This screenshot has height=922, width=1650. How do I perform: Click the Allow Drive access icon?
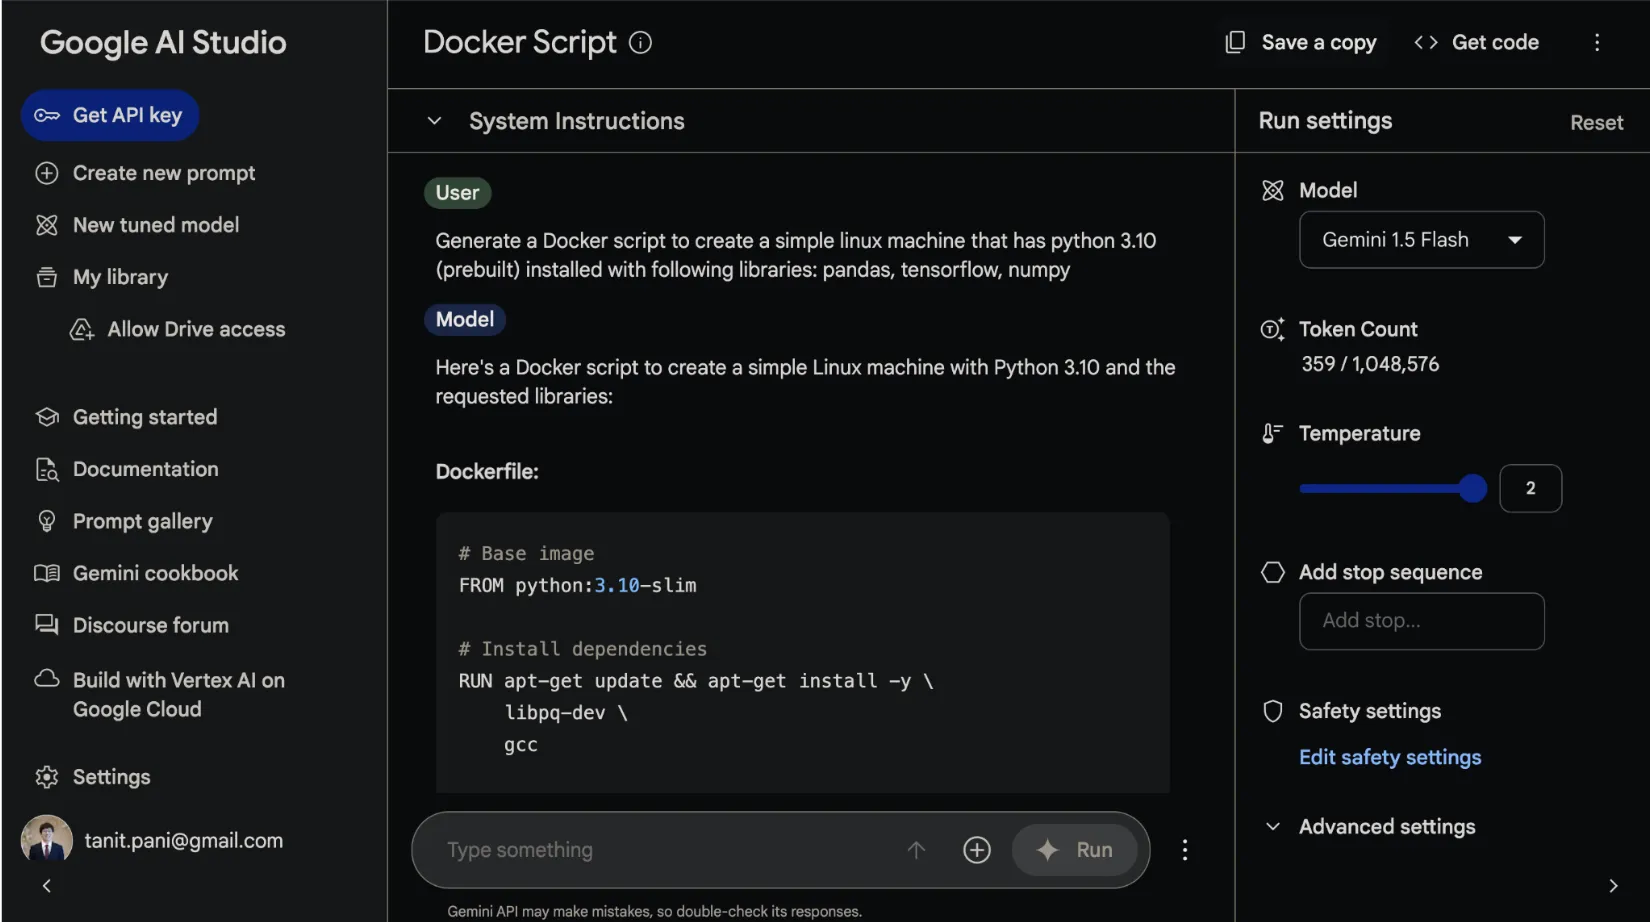[x=82, y=329]
